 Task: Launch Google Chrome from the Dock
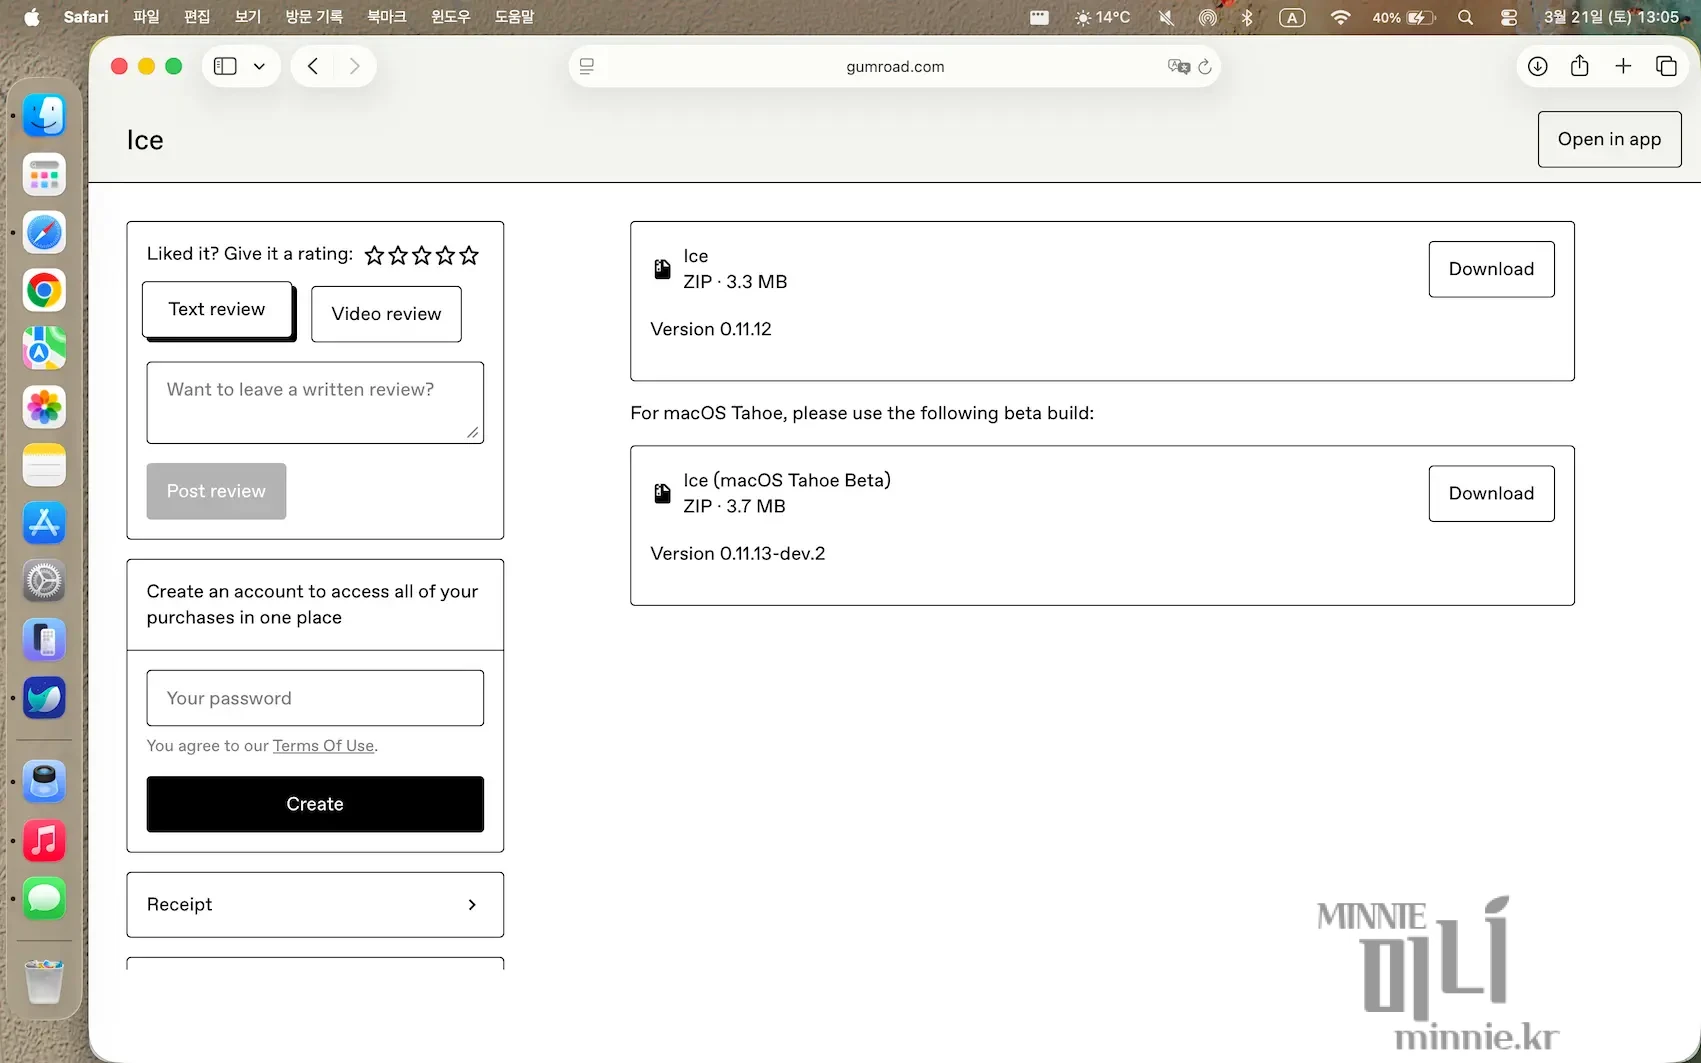pyautogui.click(x=44, y=291)
